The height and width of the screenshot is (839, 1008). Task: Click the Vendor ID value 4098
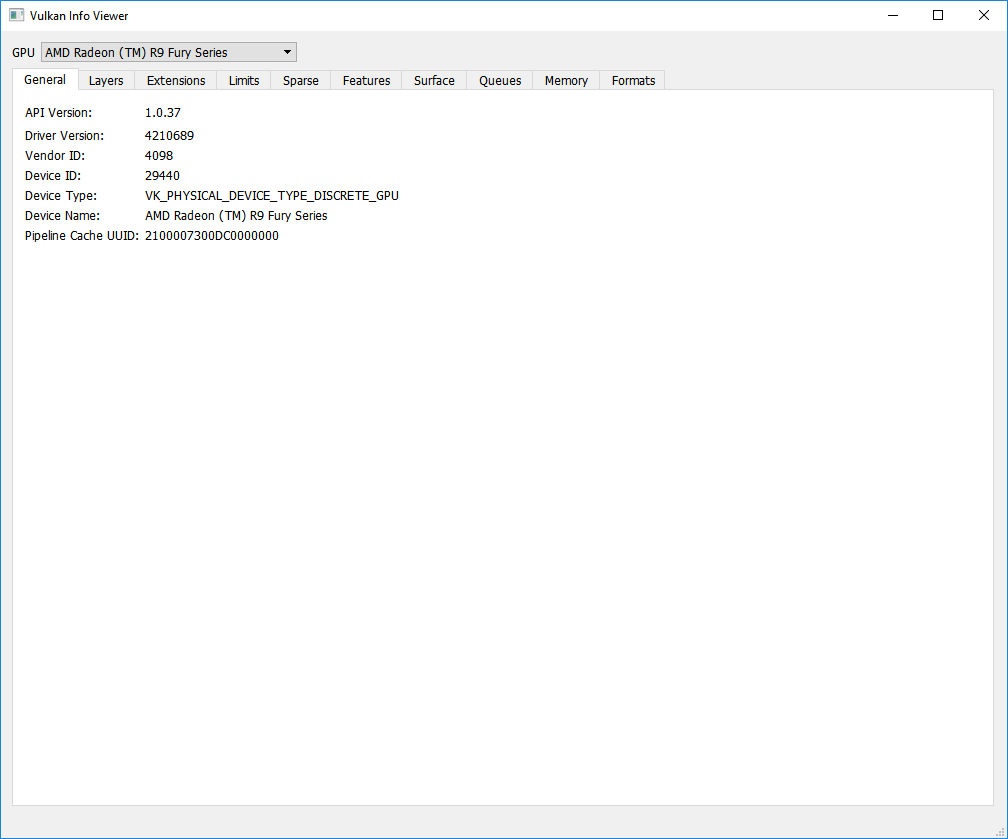pyautogui.click(x=159, y=156)
